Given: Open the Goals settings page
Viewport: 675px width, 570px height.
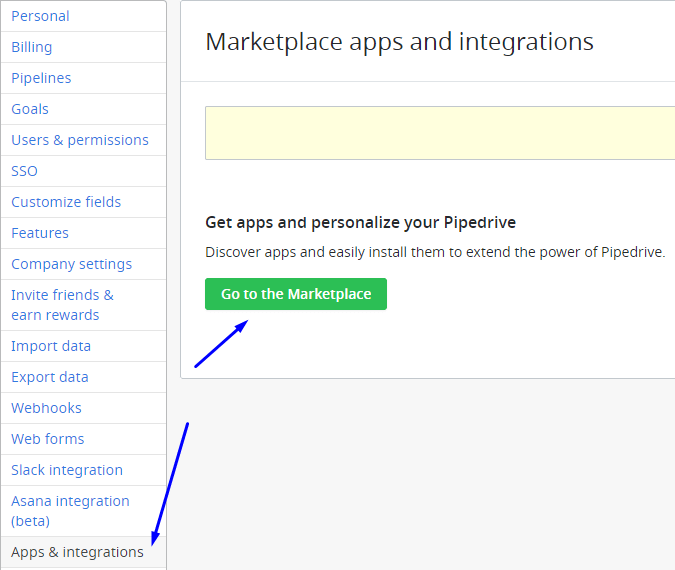Looking at the screenshot, I should [30, 109].
